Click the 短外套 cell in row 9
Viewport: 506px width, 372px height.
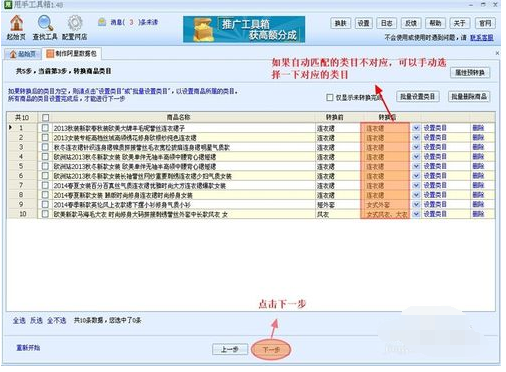(338, 205)
